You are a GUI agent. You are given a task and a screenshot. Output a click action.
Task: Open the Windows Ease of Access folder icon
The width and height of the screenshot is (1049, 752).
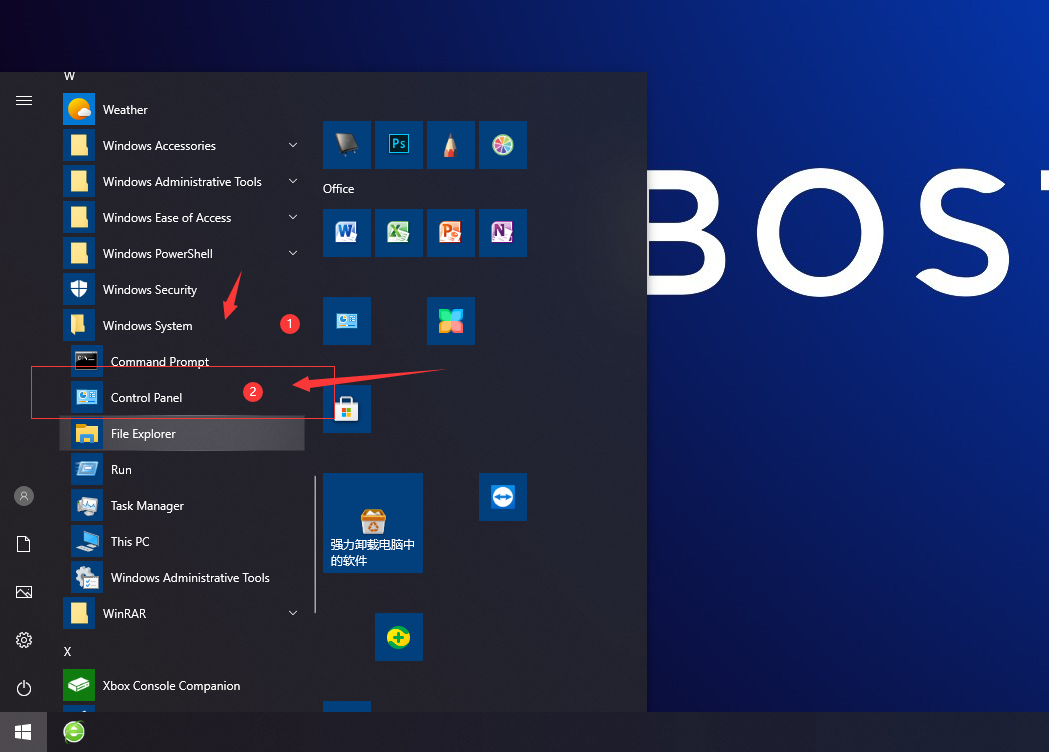tap(79, 217)
